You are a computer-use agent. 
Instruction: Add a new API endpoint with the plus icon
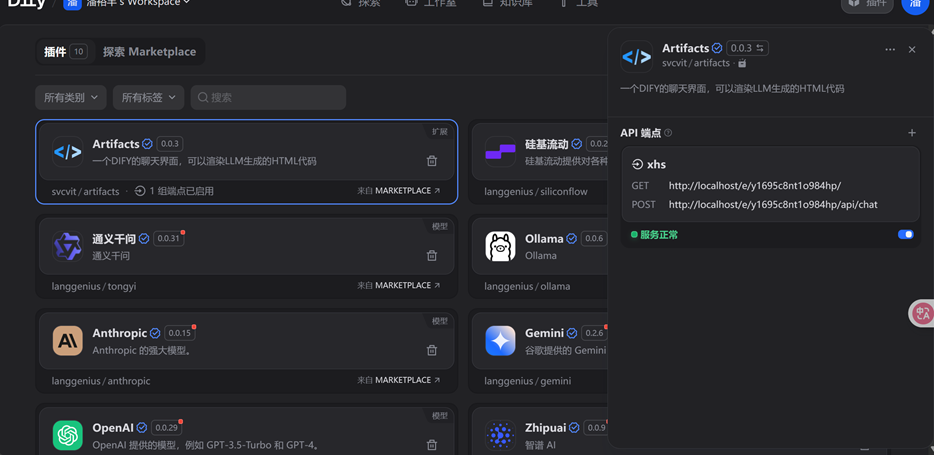click(x=911, y=133)
